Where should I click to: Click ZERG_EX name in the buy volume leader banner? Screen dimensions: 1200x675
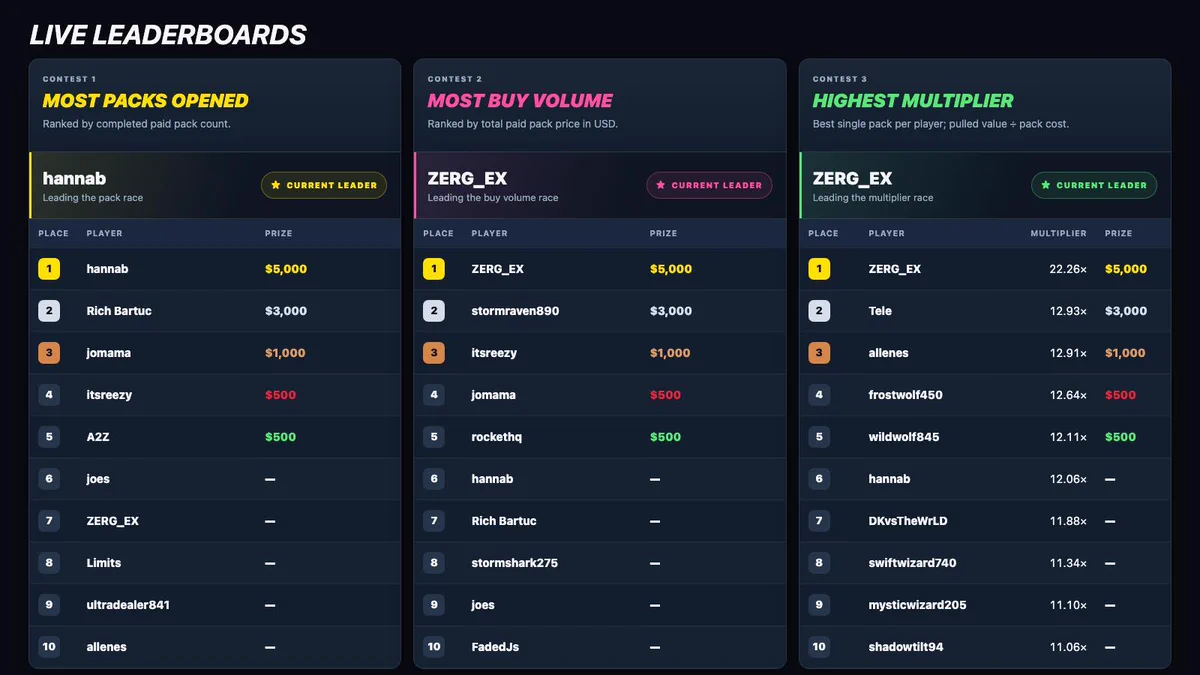(x=467, y=179)
